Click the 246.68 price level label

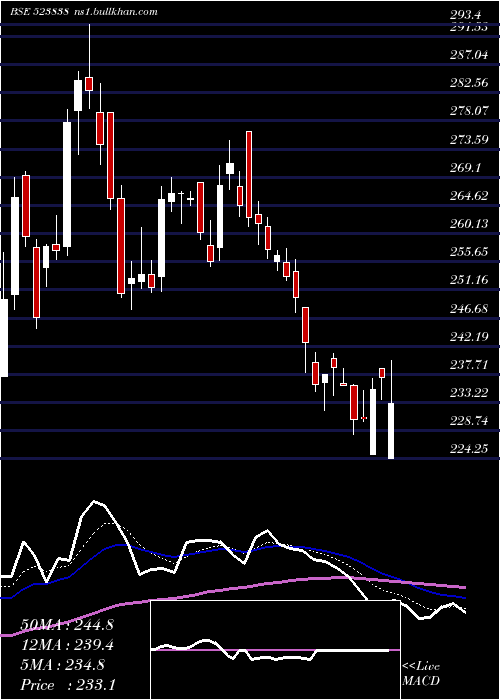[x=469, y=308]
